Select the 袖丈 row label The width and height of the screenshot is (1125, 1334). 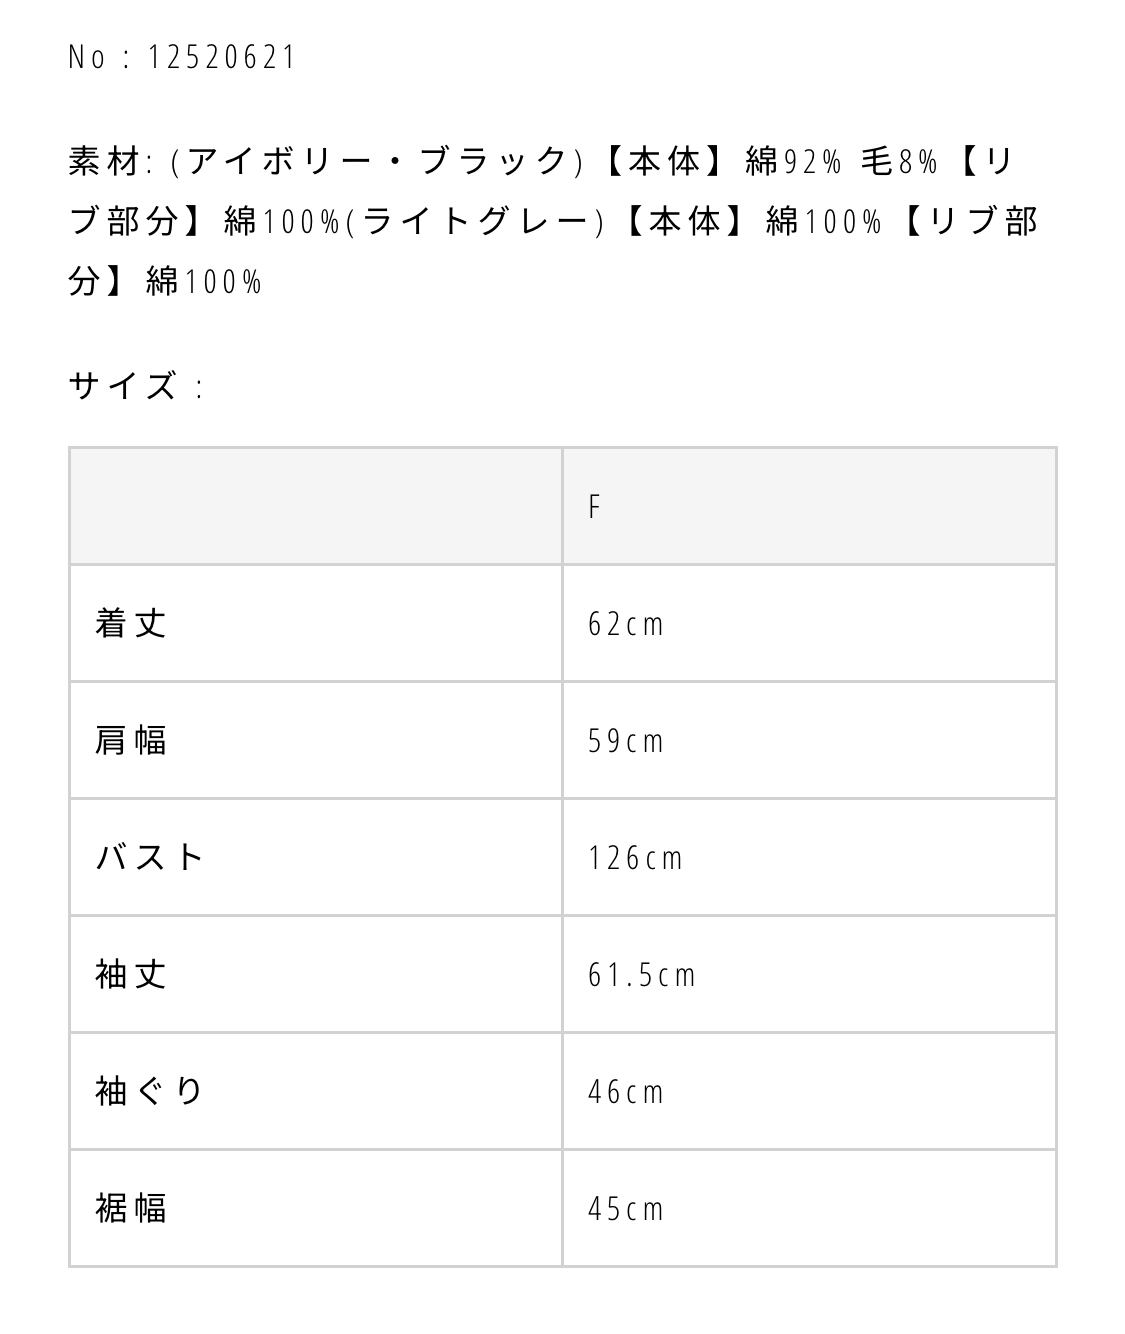click(x=131, y=975)
